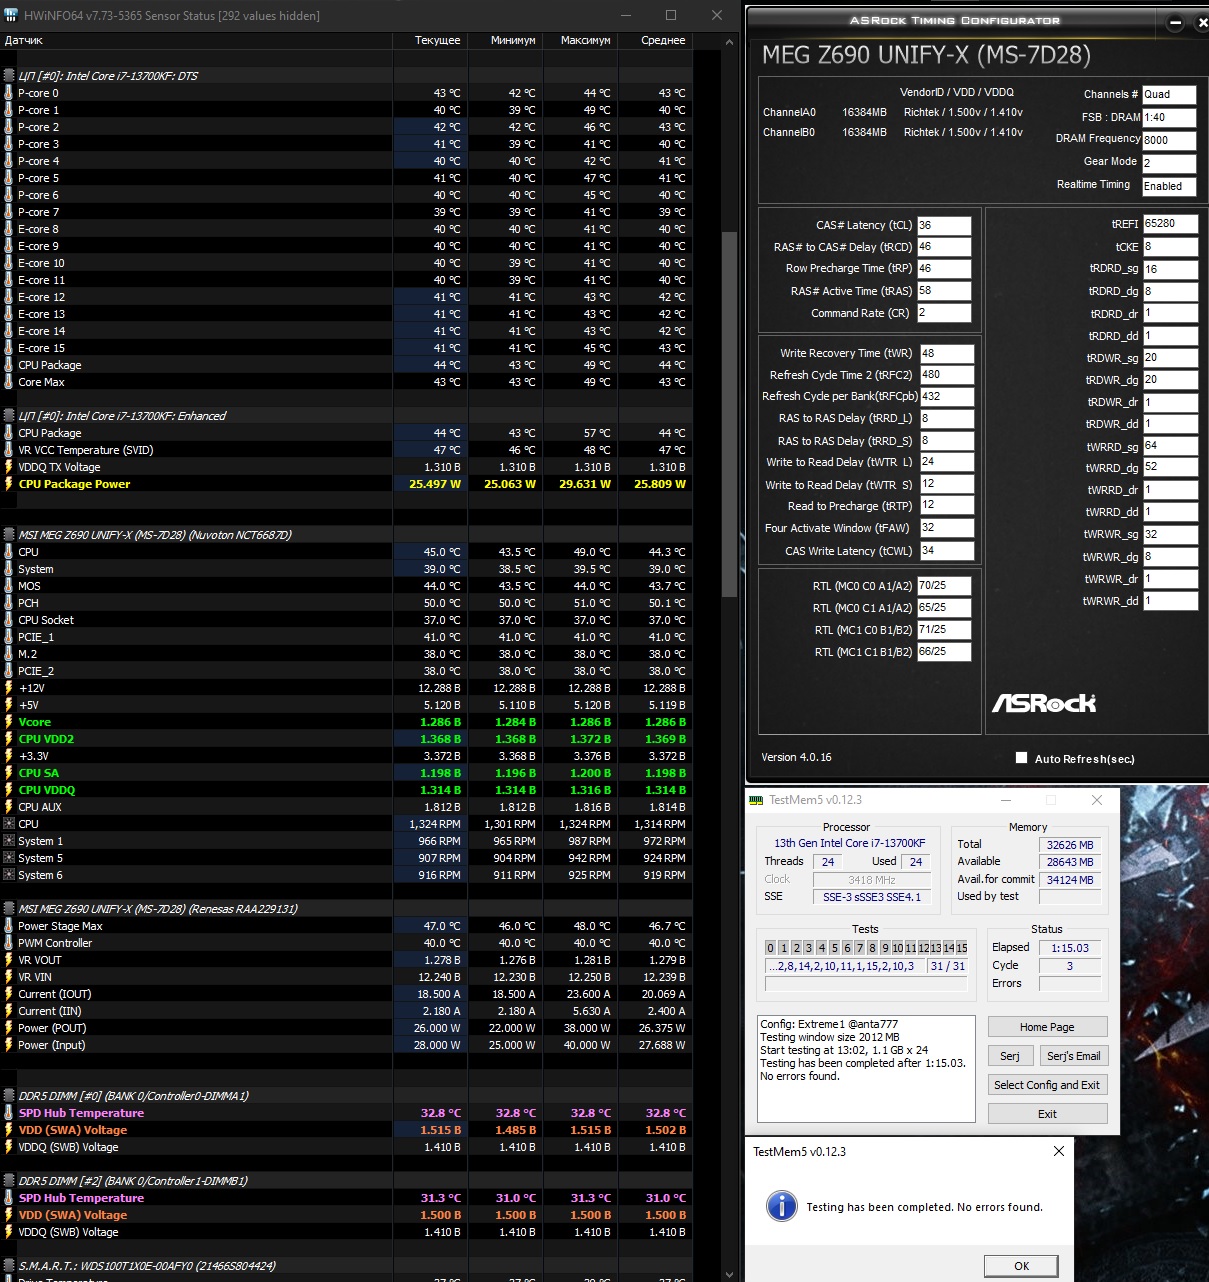Click the CAS Write Latency (tCWL) field
Viewport: 1209px width, 1282px height.
[x=947, y=550]
